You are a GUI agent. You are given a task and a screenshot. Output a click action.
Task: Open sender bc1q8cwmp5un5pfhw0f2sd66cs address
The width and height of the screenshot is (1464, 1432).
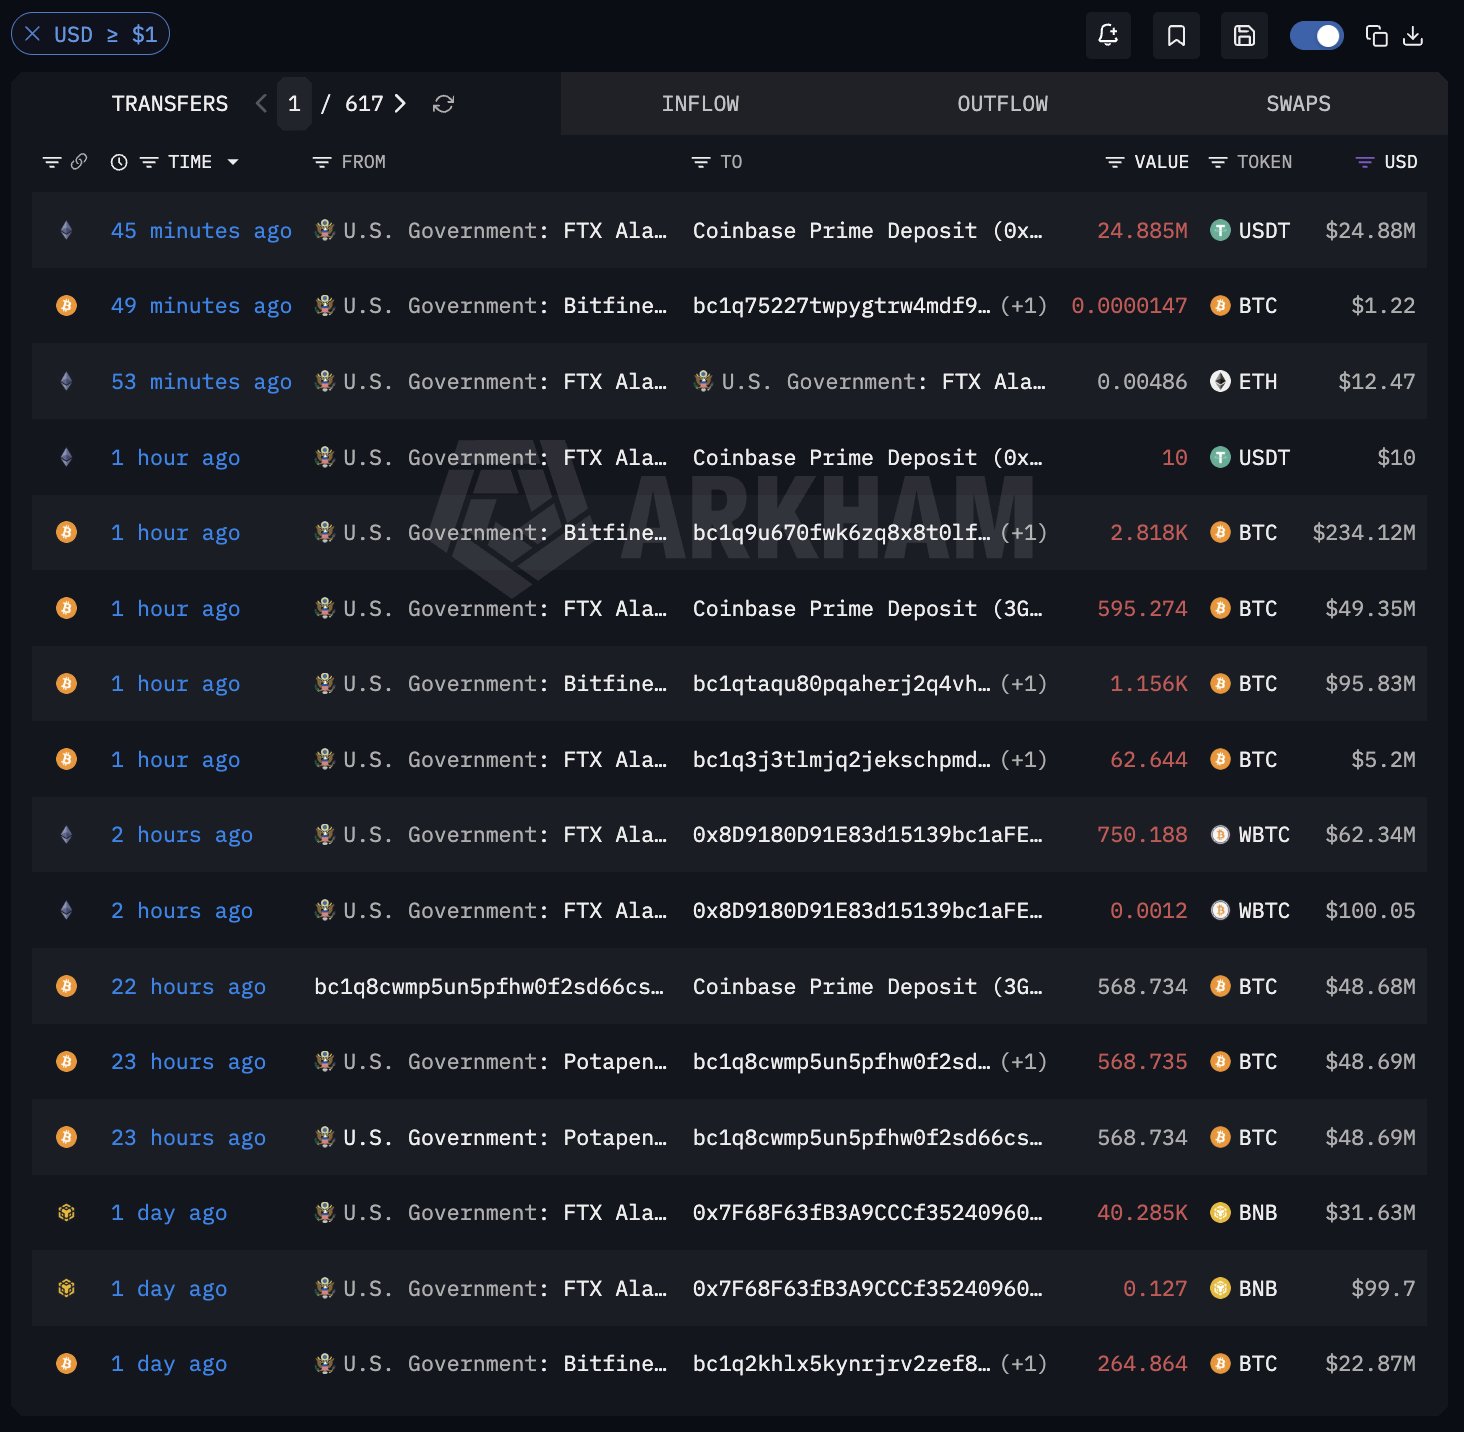pyautogui.click(x=489, y=987)
